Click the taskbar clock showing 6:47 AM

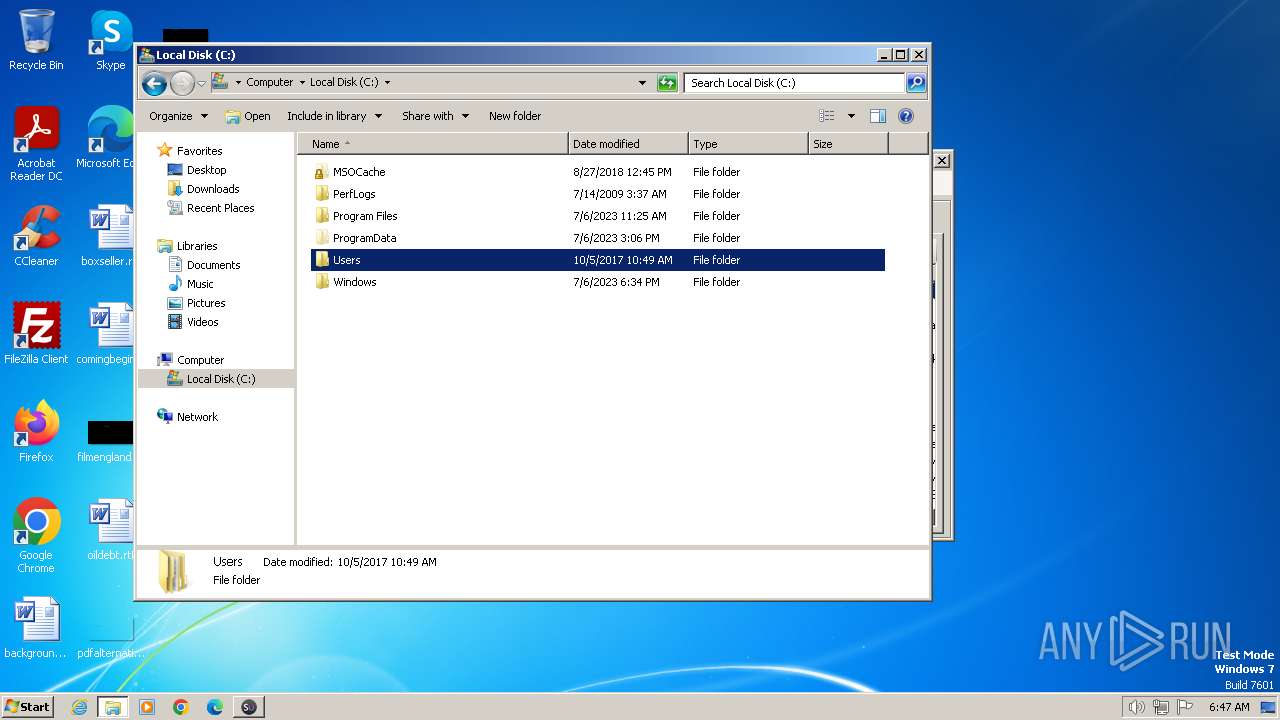click(1229, 707)
